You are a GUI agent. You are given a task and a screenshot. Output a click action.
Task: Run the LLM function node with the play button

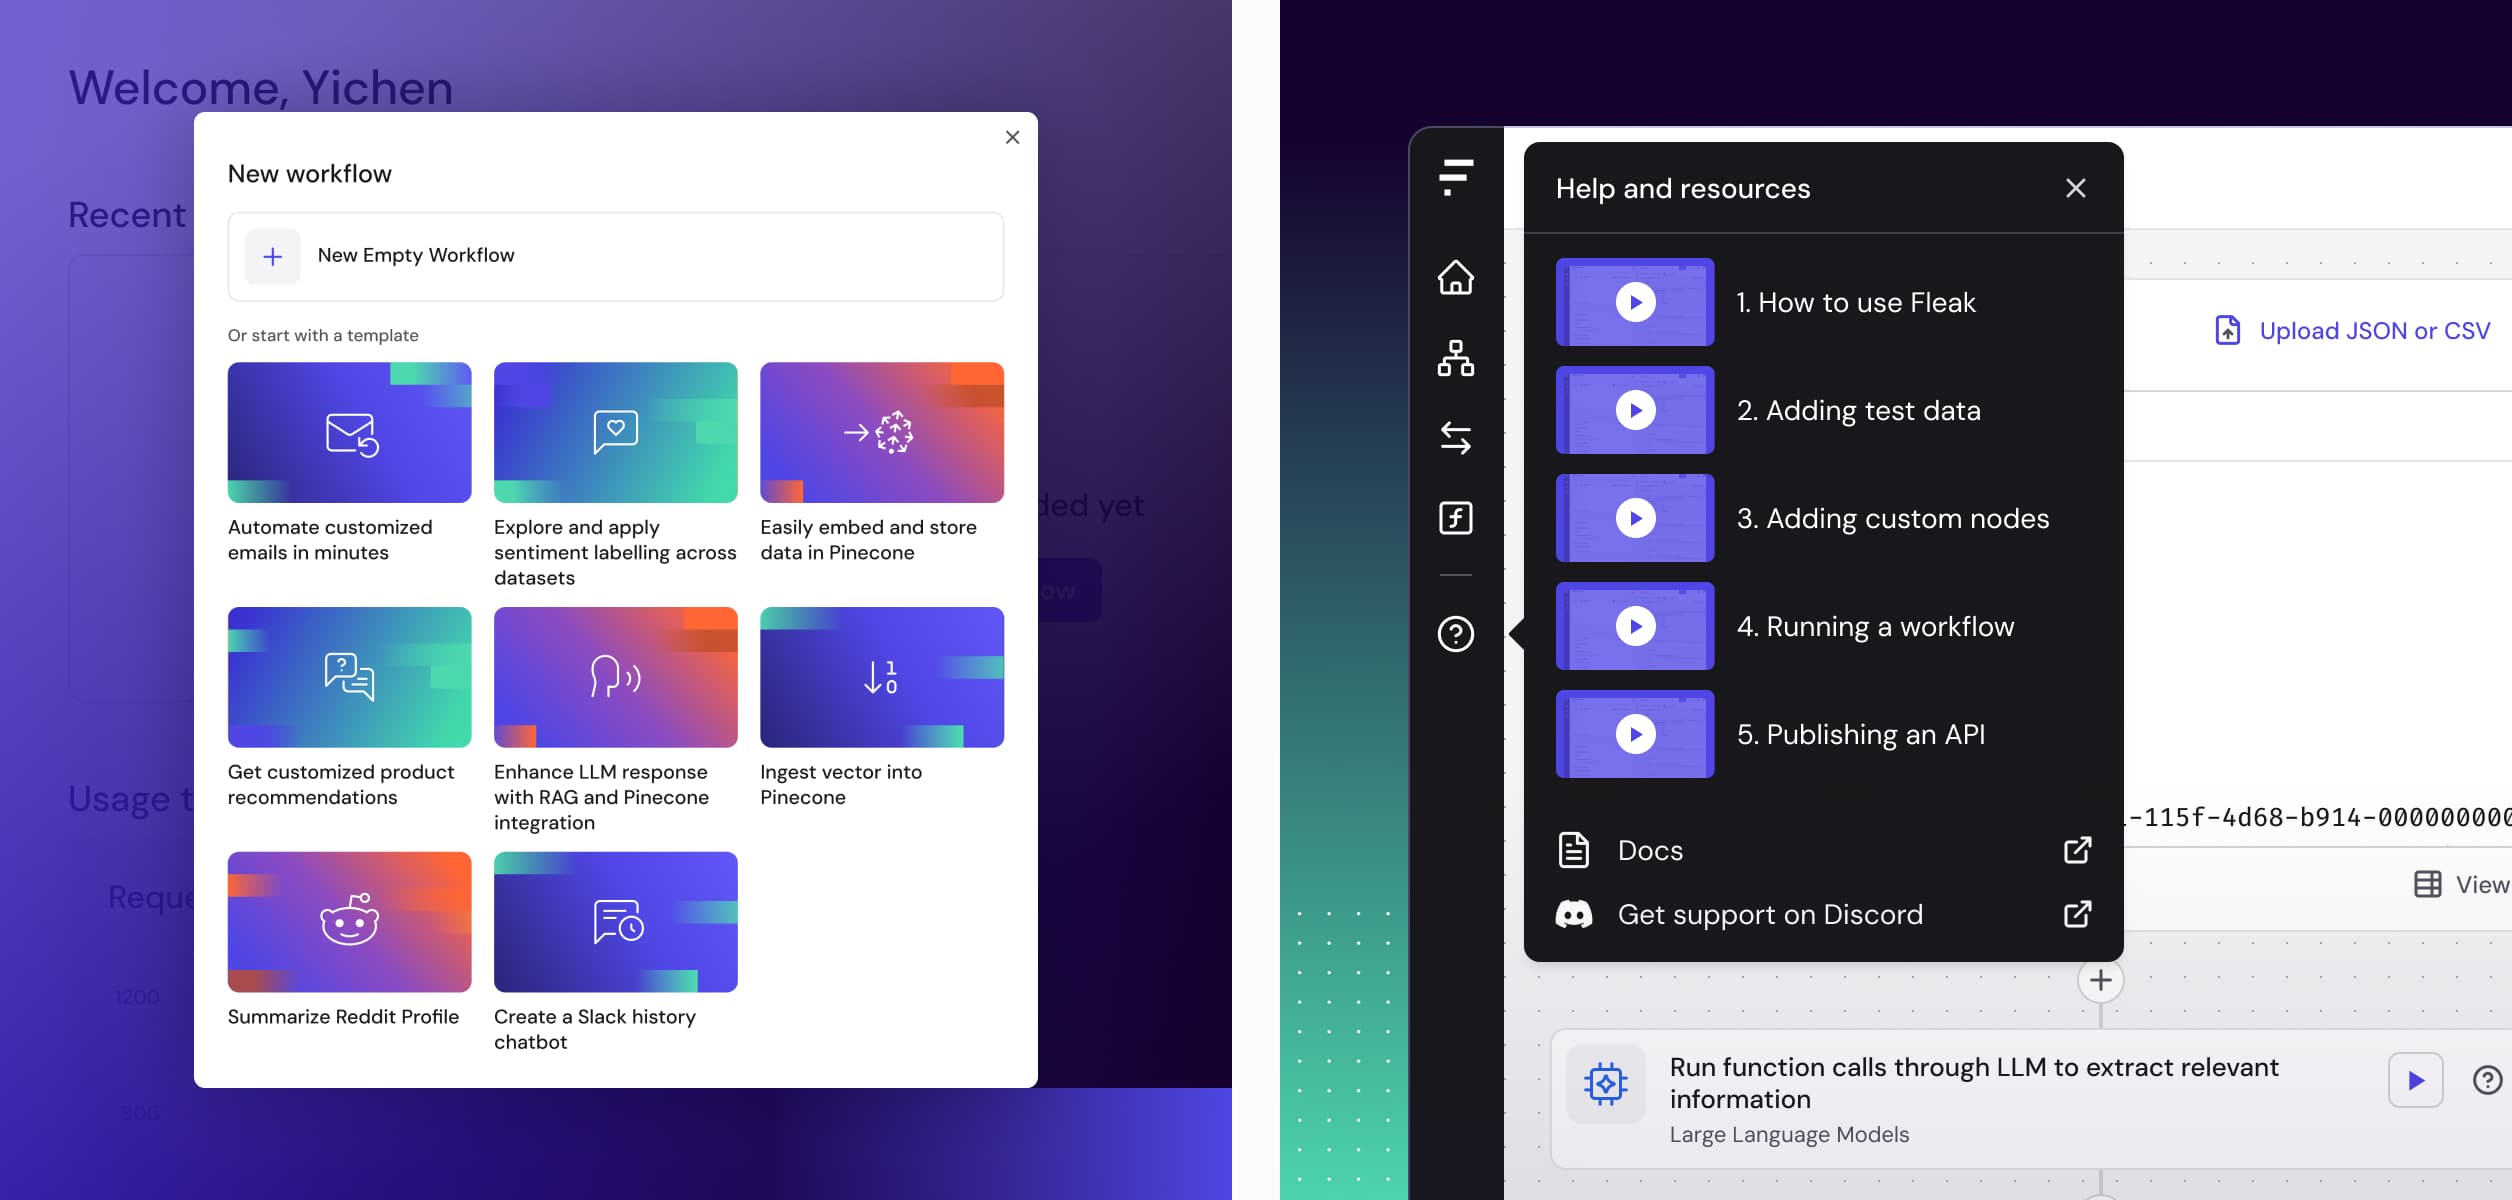tap(2415, 1080)
